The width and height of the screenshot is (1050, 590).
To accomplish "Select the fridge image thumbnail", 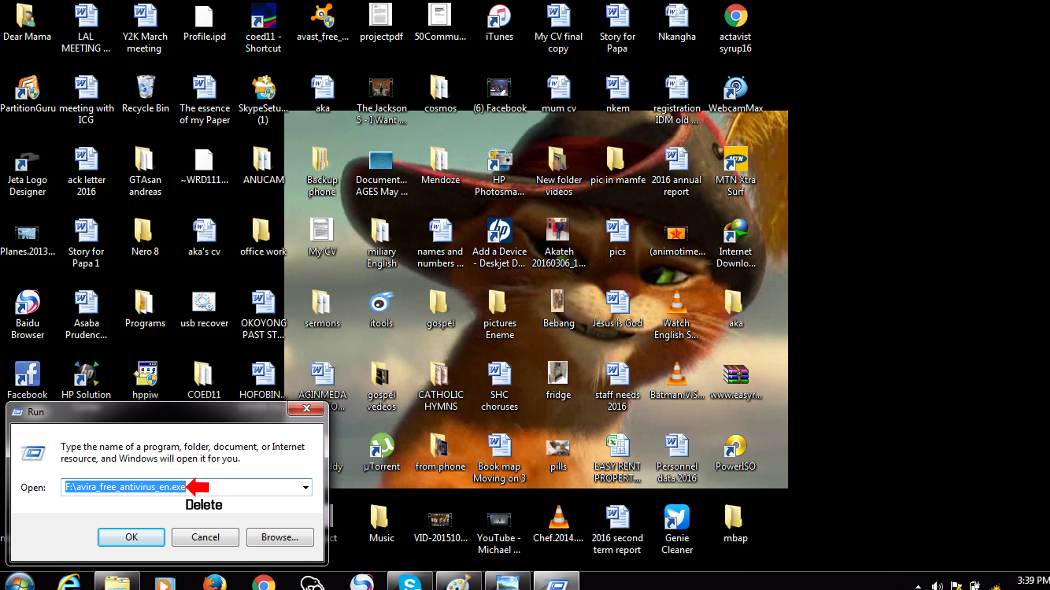I will click(x=558, y=380).
